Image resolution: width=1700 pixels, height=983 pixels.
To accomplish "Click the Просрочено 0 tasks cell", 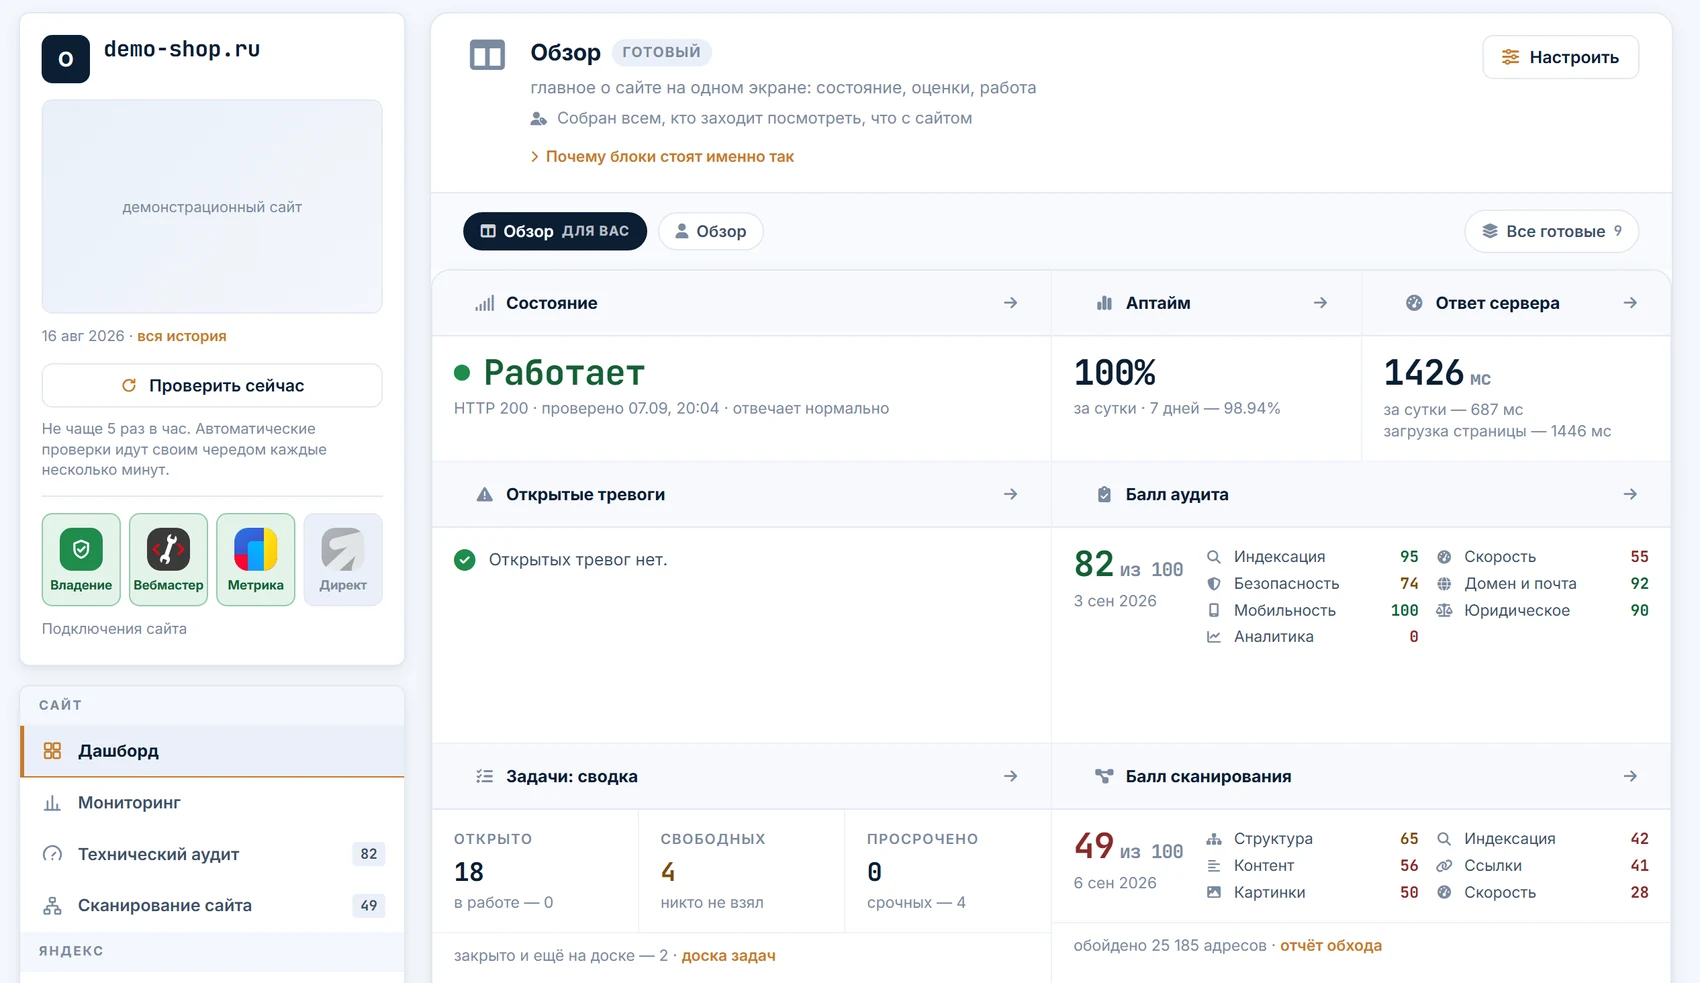I will pyautogui.click(x=948, y=871).
